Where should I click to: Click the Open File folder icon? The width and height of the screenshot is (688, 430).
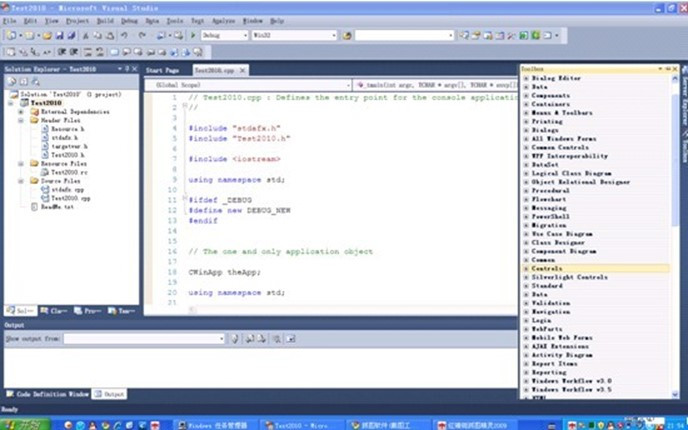[x=47, y=36]
